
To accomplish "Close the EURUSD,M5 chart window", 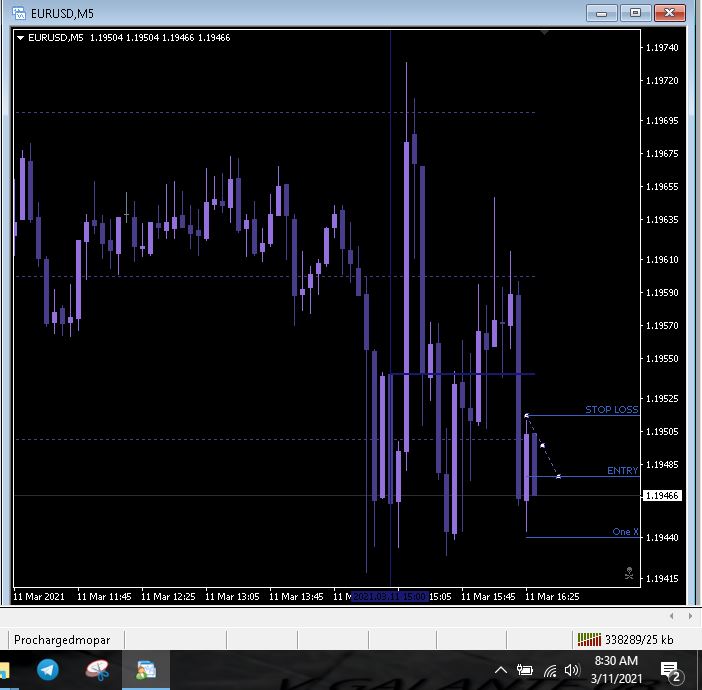I will pyautogui.click(x=669, y=13).
